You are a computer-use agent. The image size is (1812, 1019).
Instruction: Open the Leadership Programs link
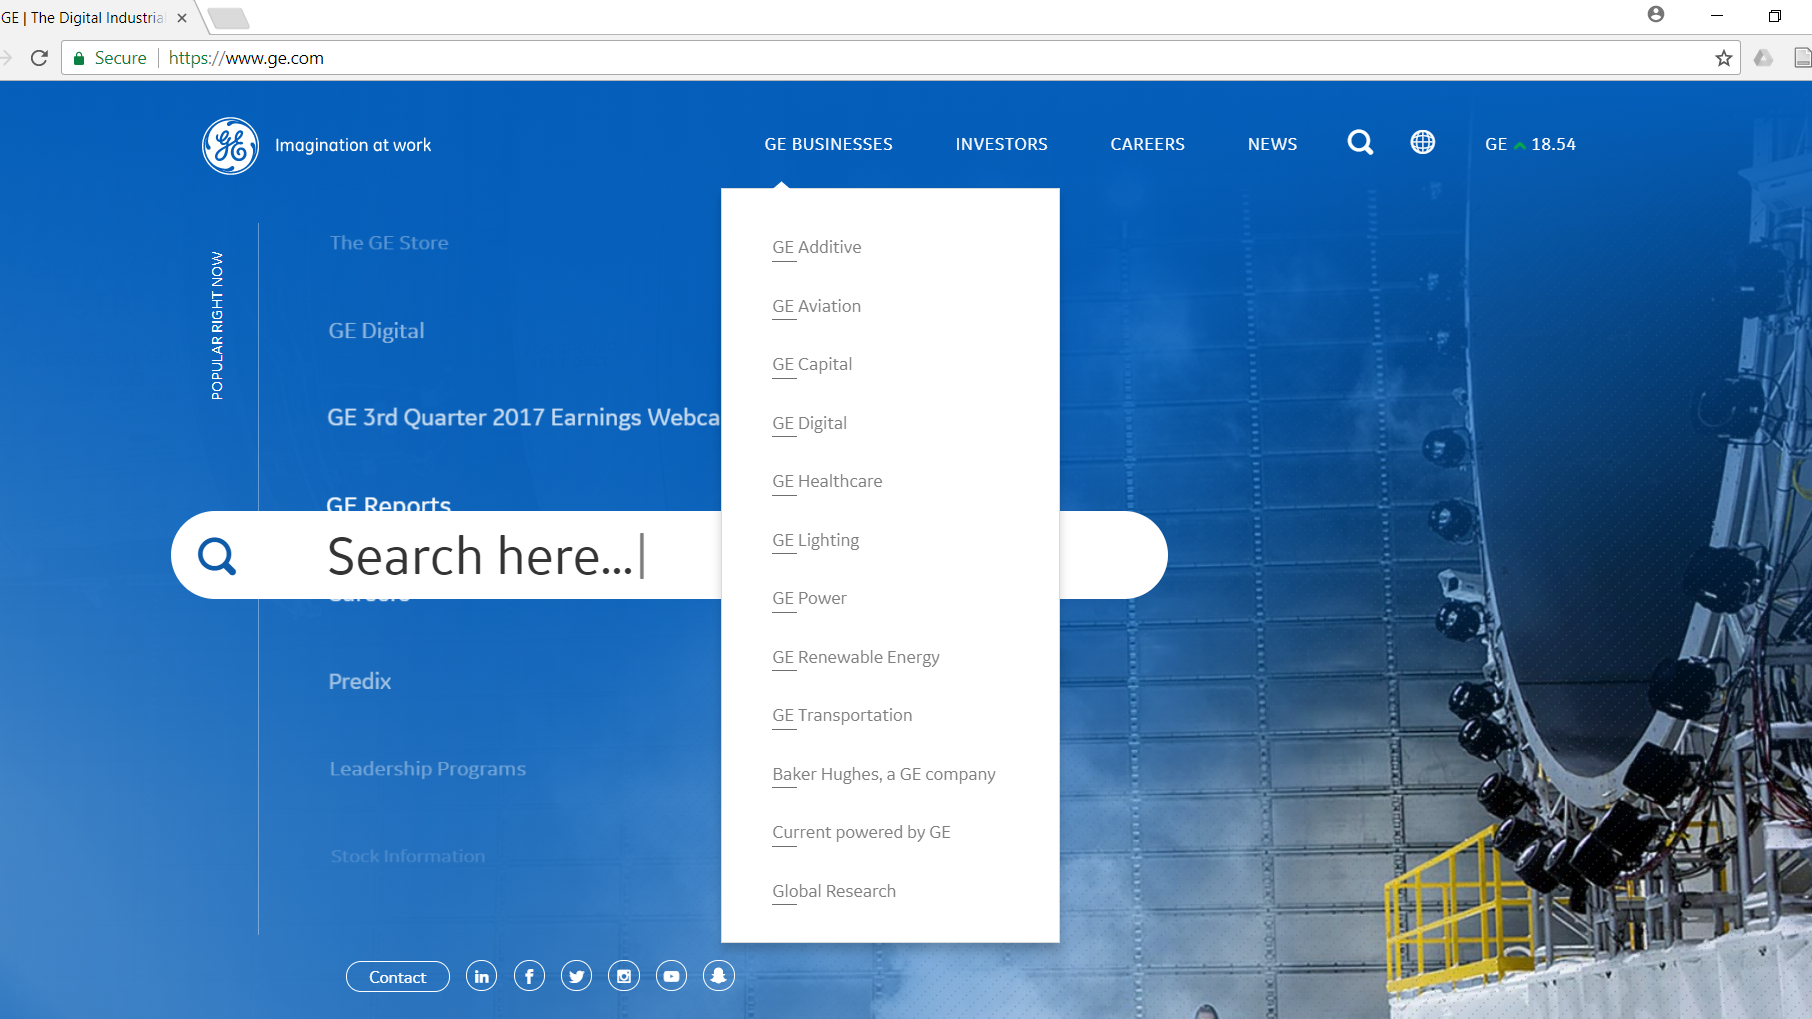pos(428,769)
